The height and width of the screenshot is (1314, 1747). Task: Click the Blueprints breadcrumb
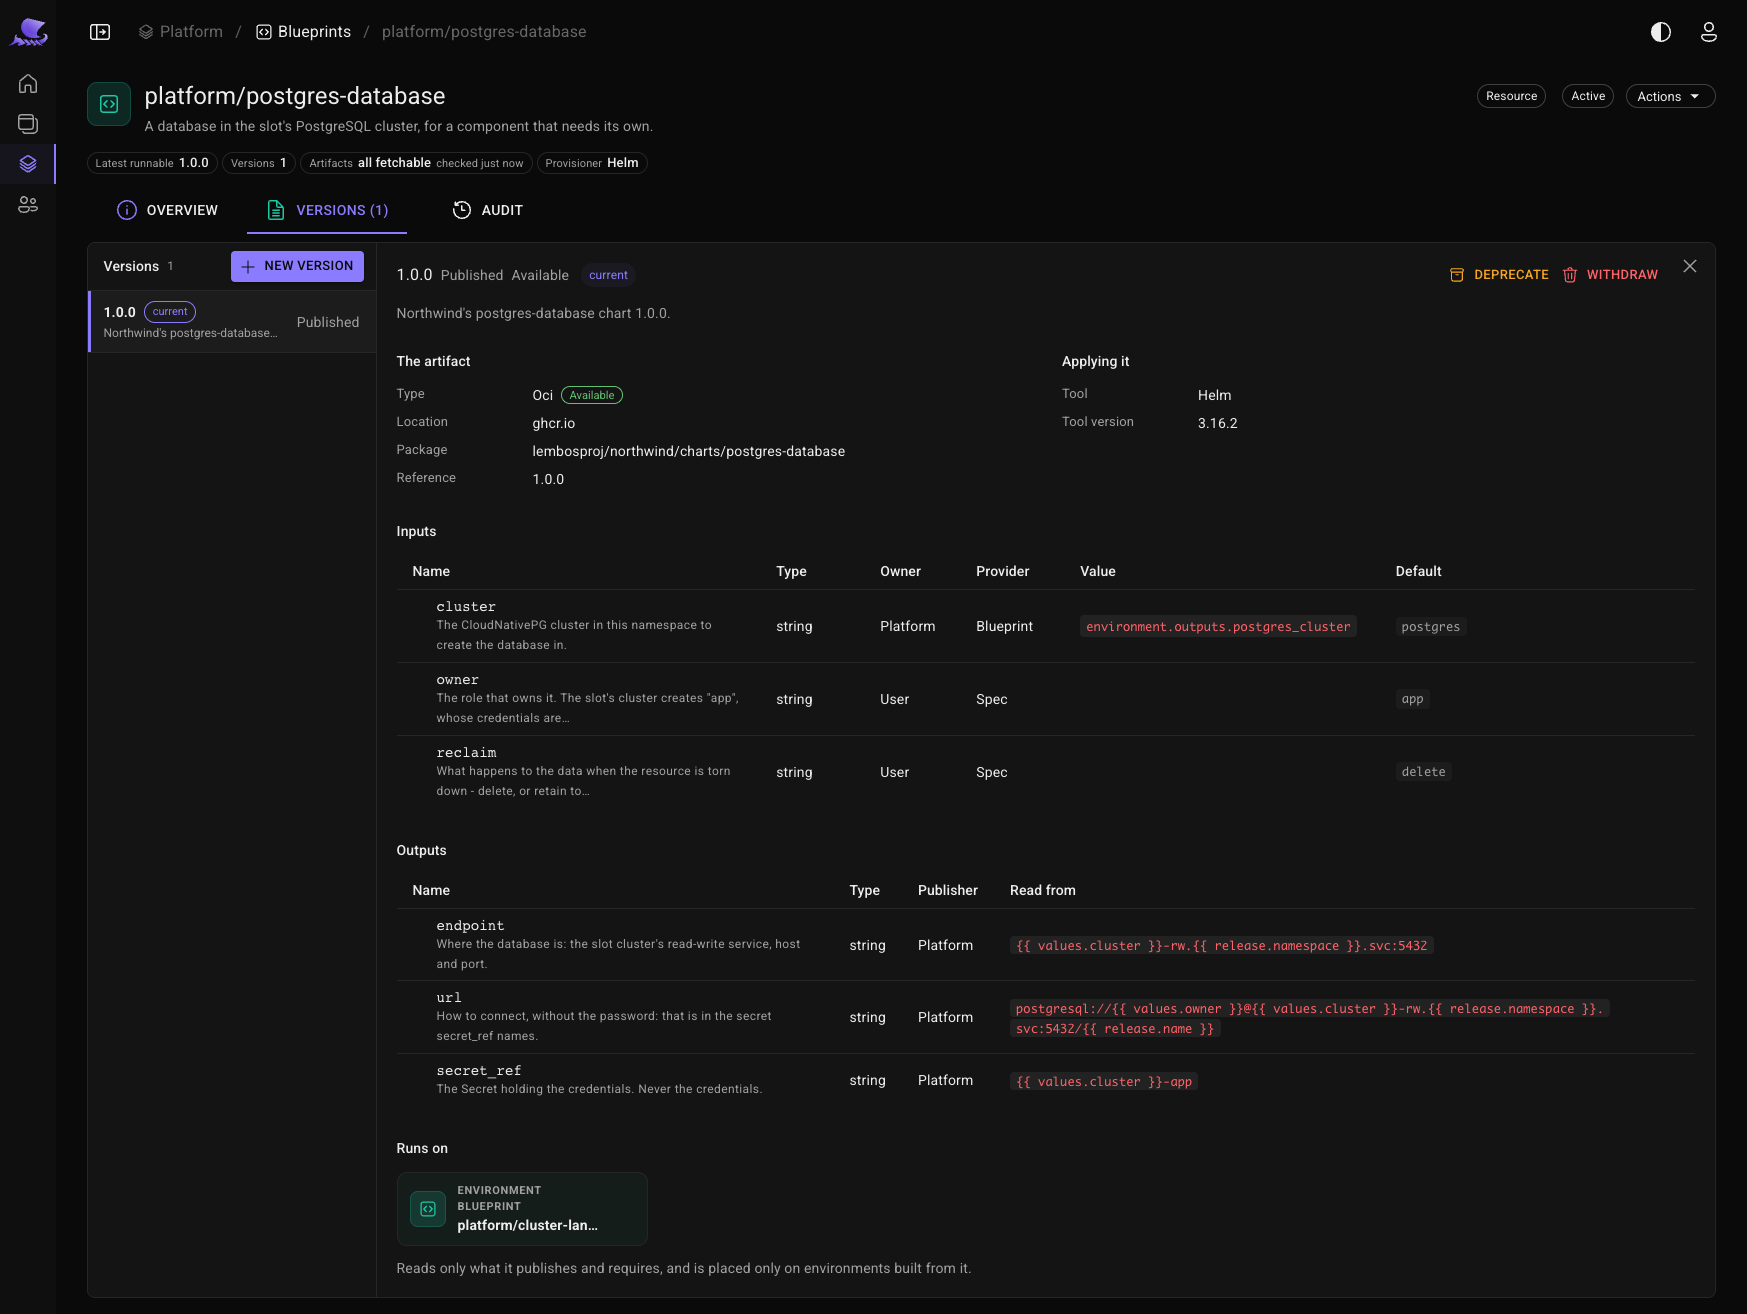pos(304,32)
